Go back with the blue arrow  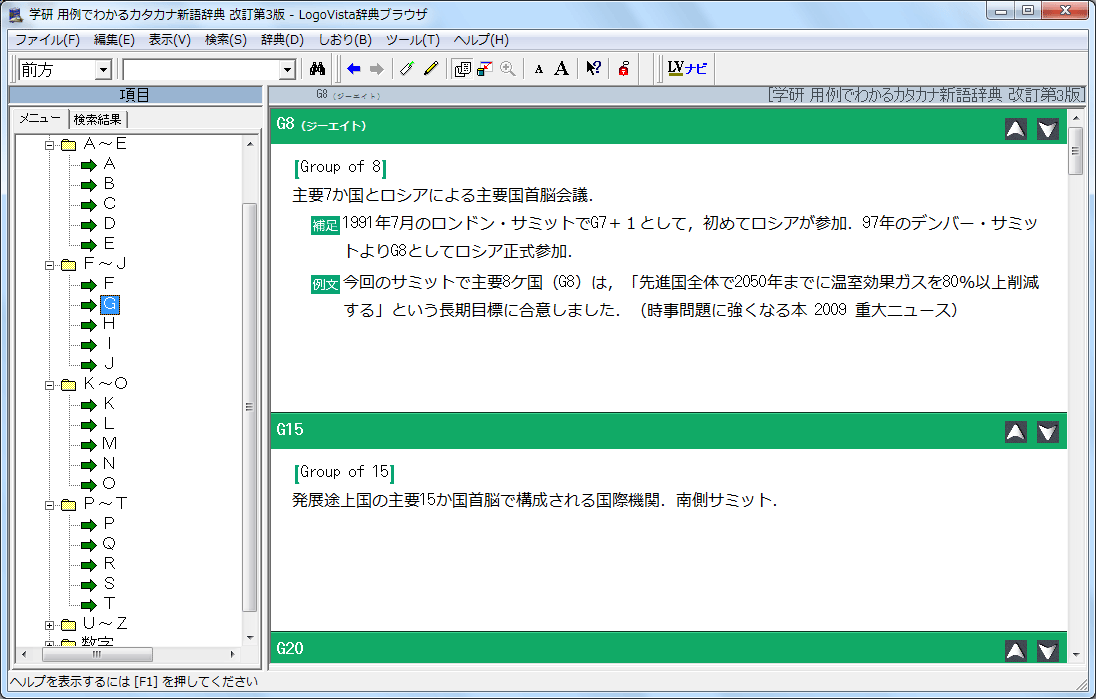click(354, 69)
